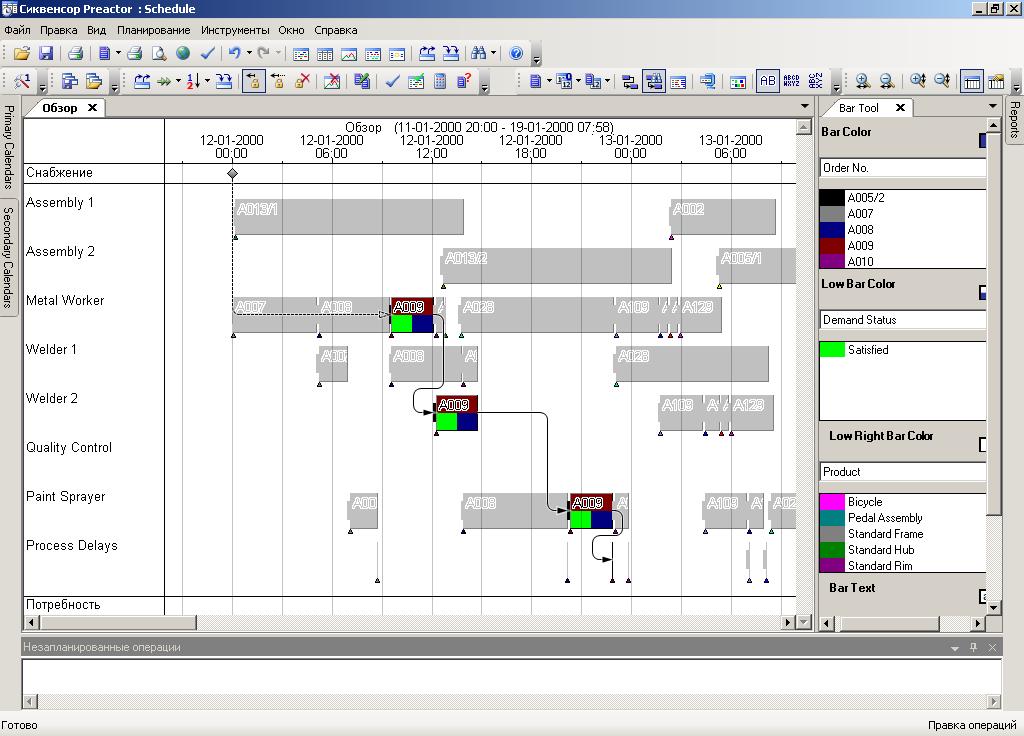This screenshot has width=1024, height=736.
Task: Select the Quality Control resource row label
Action: (x=69, y=447)
